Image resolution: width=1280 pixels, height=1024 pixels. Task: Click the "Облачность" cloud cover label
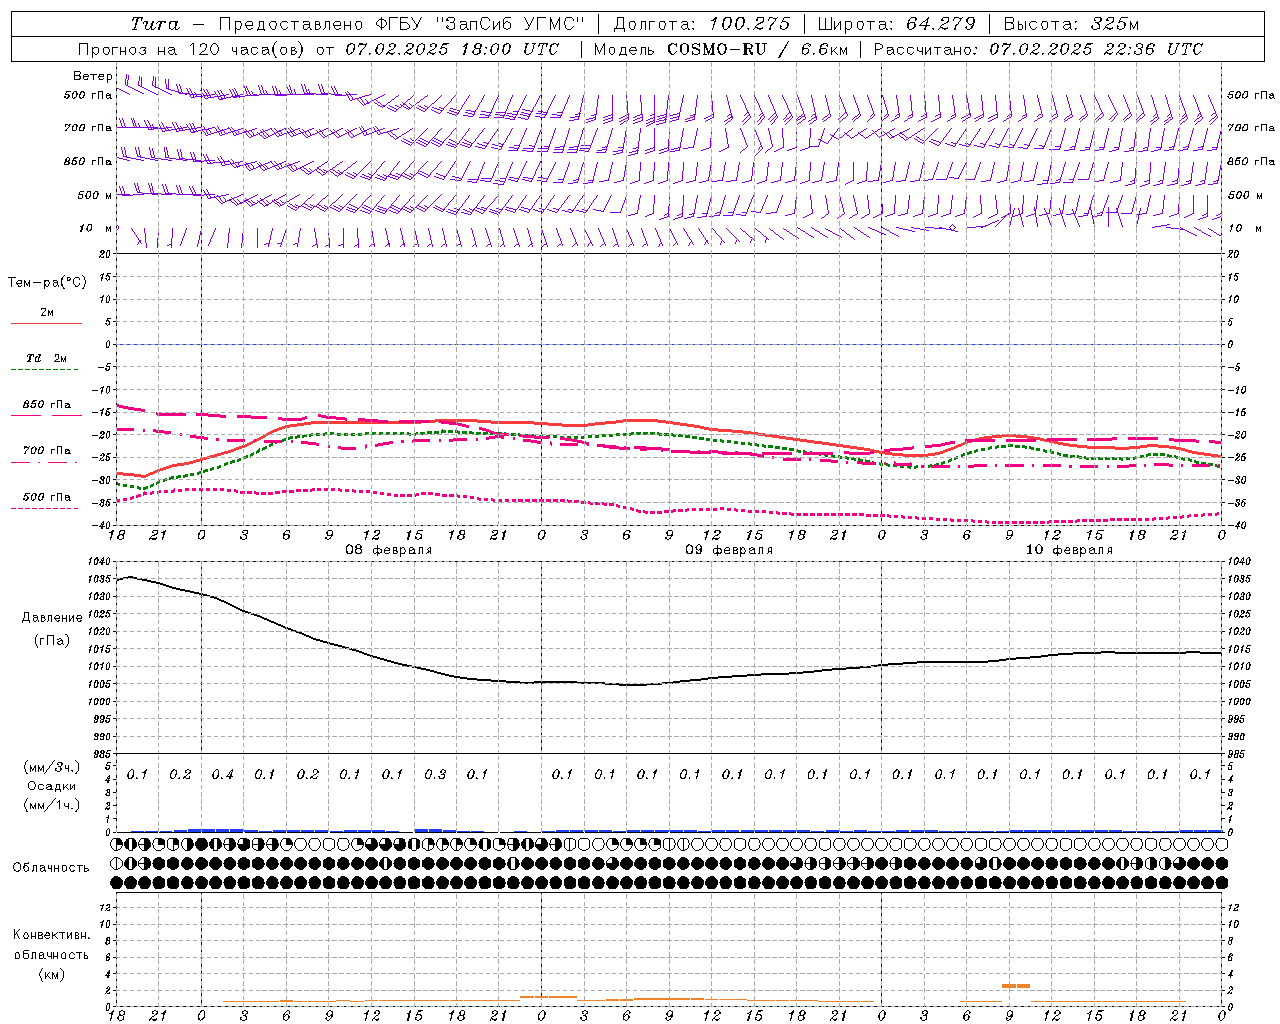(x=51, y=868)
